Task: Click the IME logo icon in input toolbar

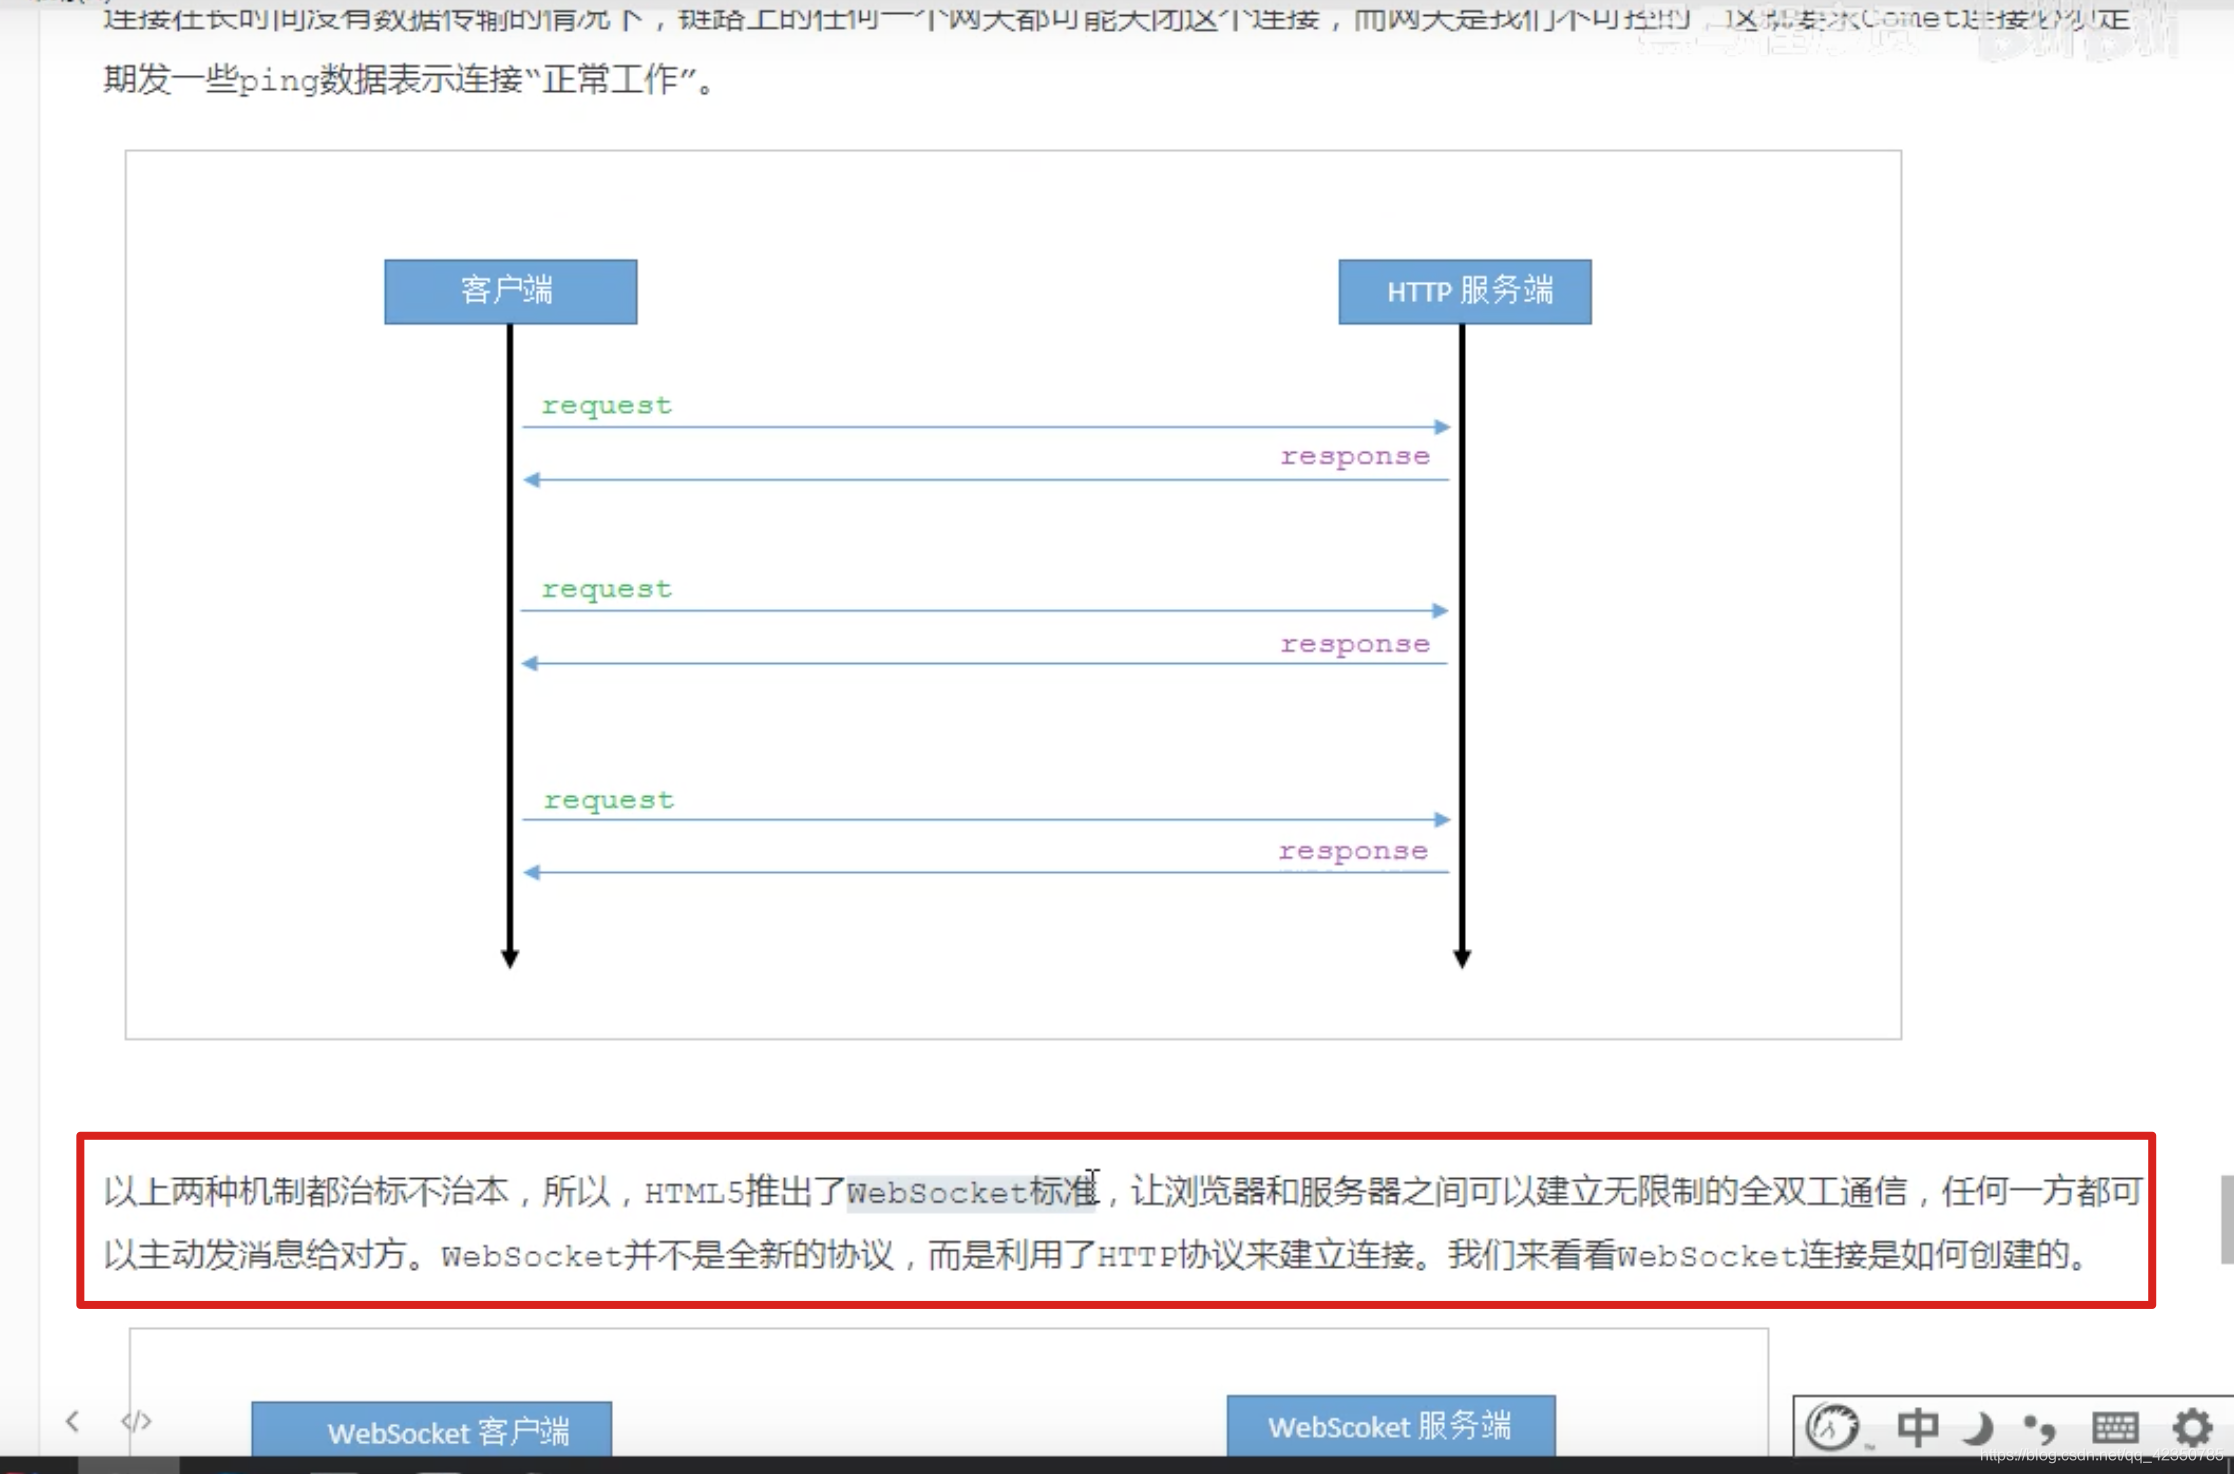Action: coord(1833,1426)
